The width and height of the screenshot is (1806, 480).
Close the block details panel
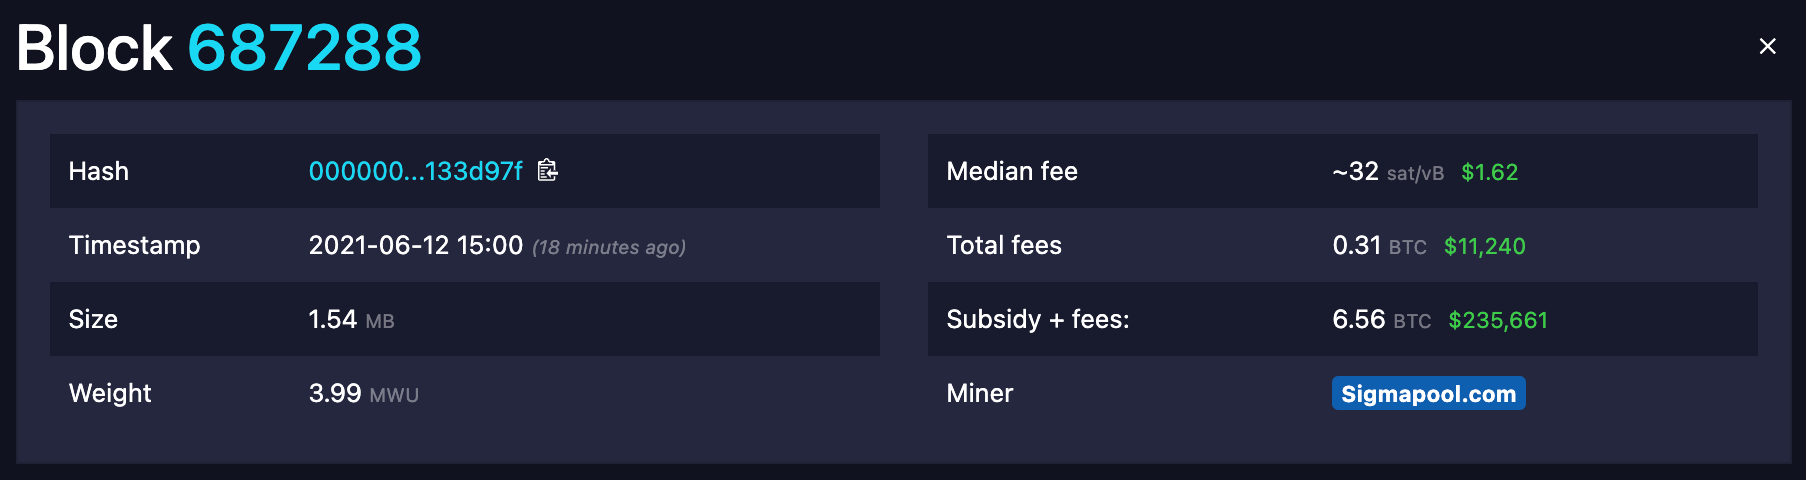(1767, 46)
